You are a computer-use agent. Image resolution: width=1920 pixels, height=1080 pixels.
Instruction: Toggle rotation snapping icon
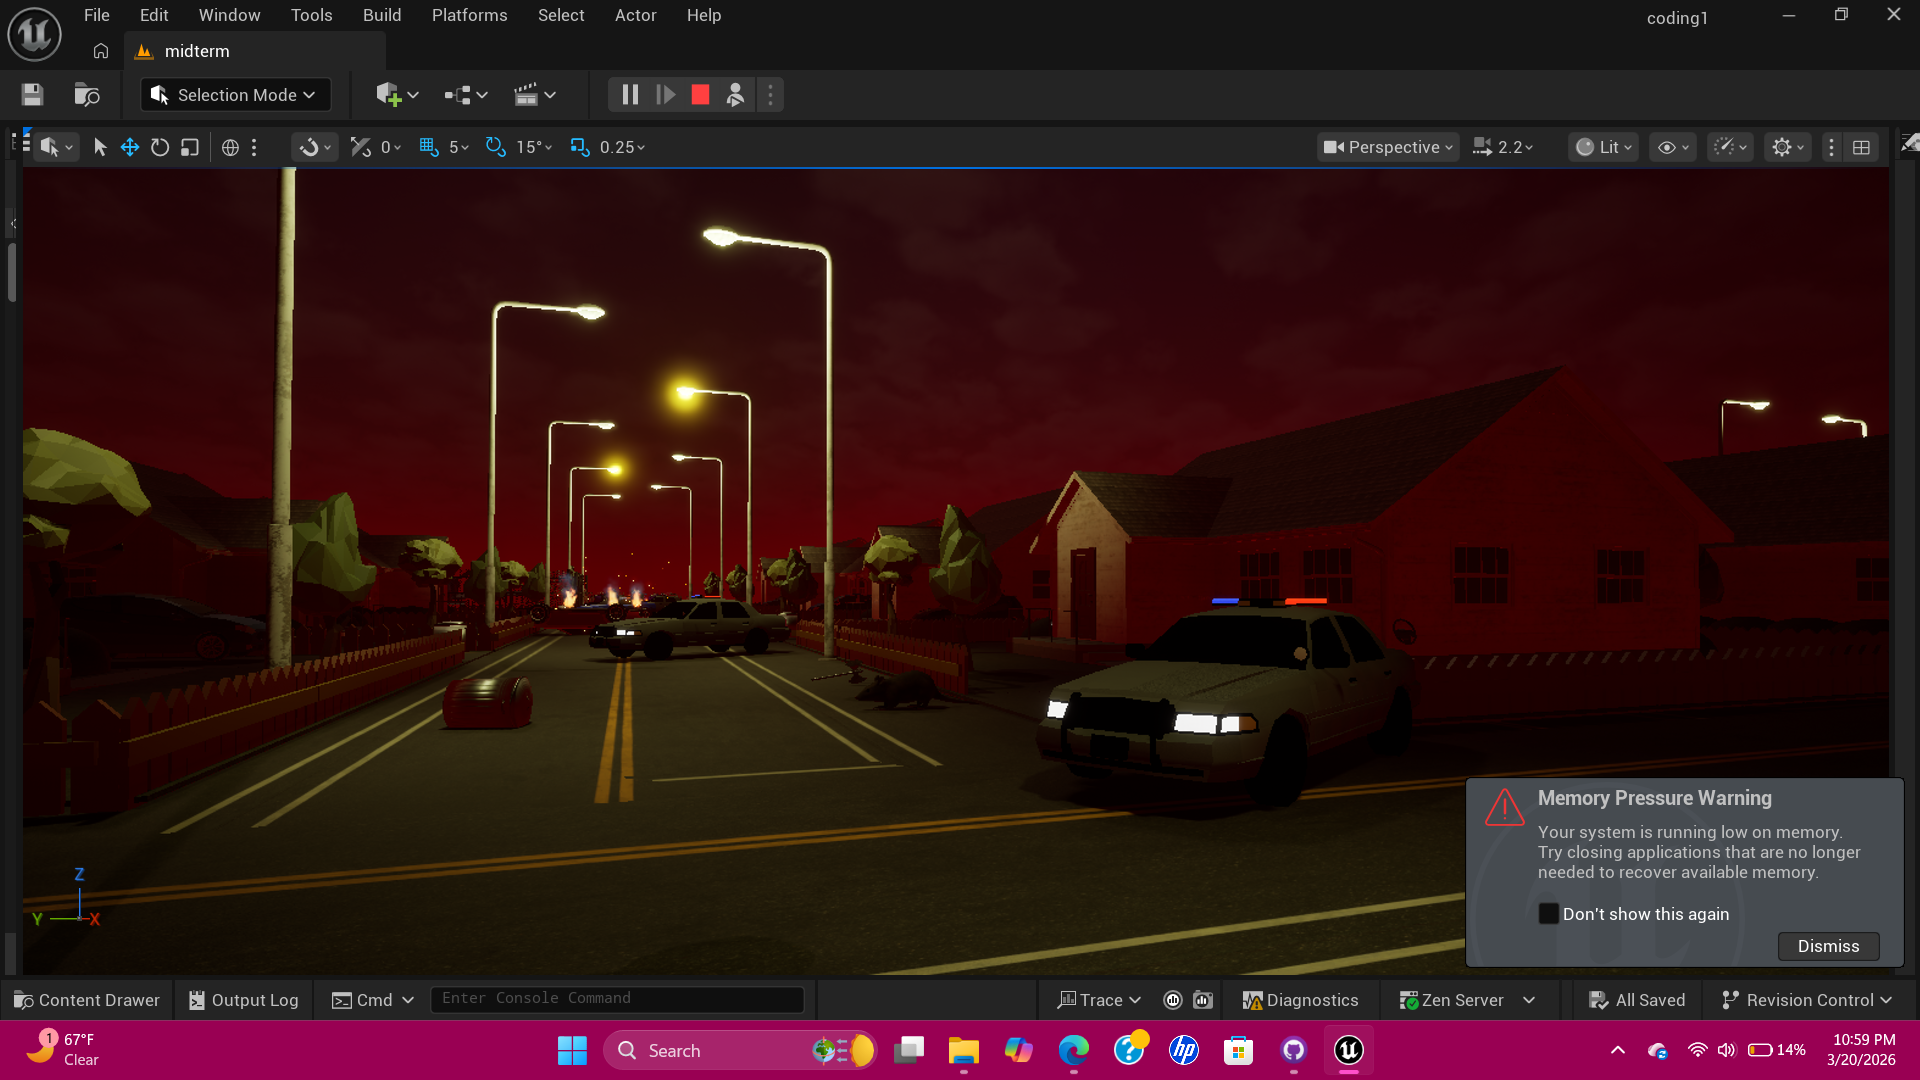coord(495,147)
